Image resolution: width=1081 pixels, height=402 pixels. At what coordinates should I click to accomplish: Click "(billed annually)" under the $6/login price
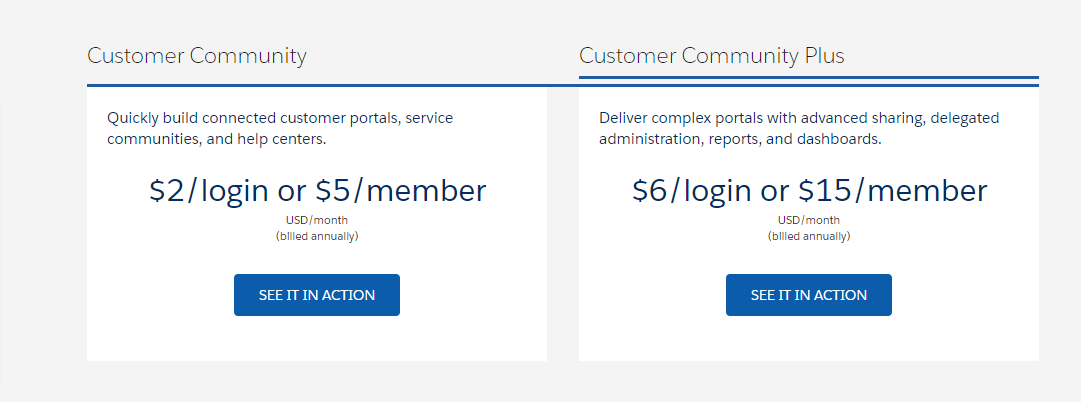(x=809, y=236)
